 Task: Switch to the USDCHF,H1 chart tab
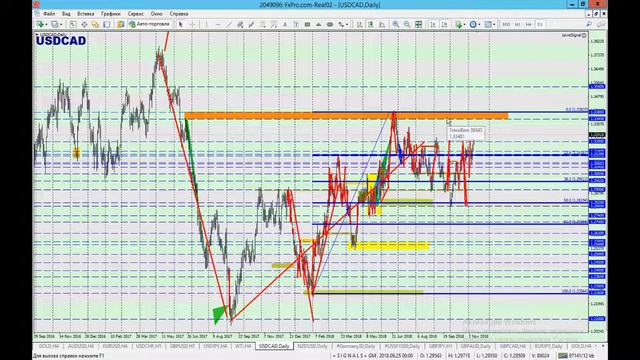(149, 346)
